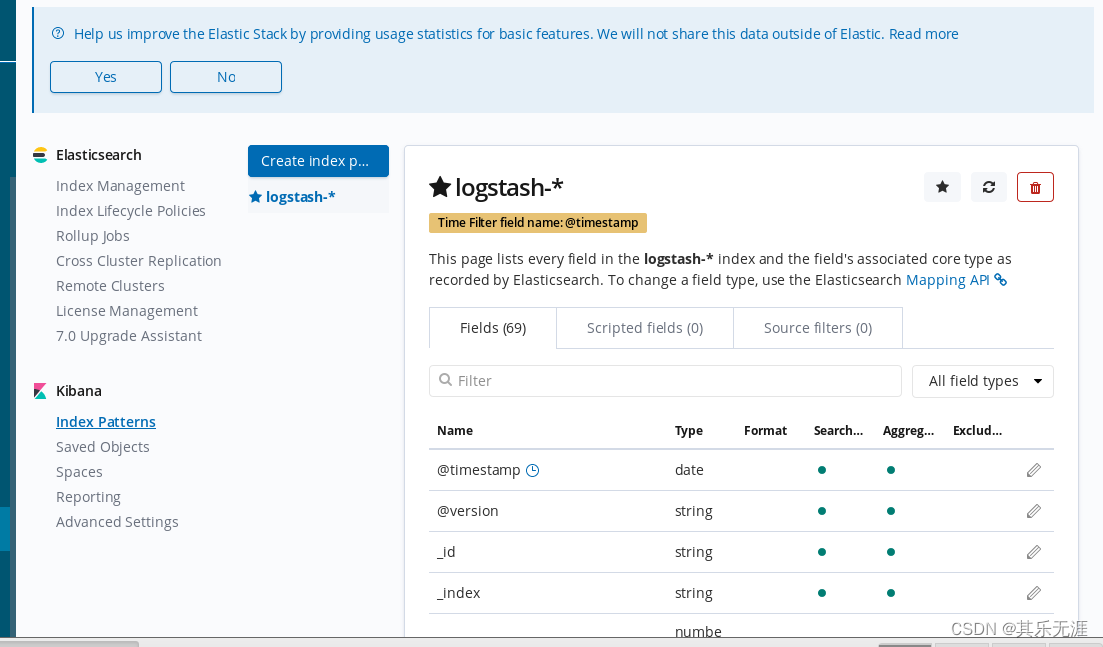The width and height of the screenshot is (1103, 647).
Task: Edit the @timestamp field
Action: click(x=1033, y=470)
